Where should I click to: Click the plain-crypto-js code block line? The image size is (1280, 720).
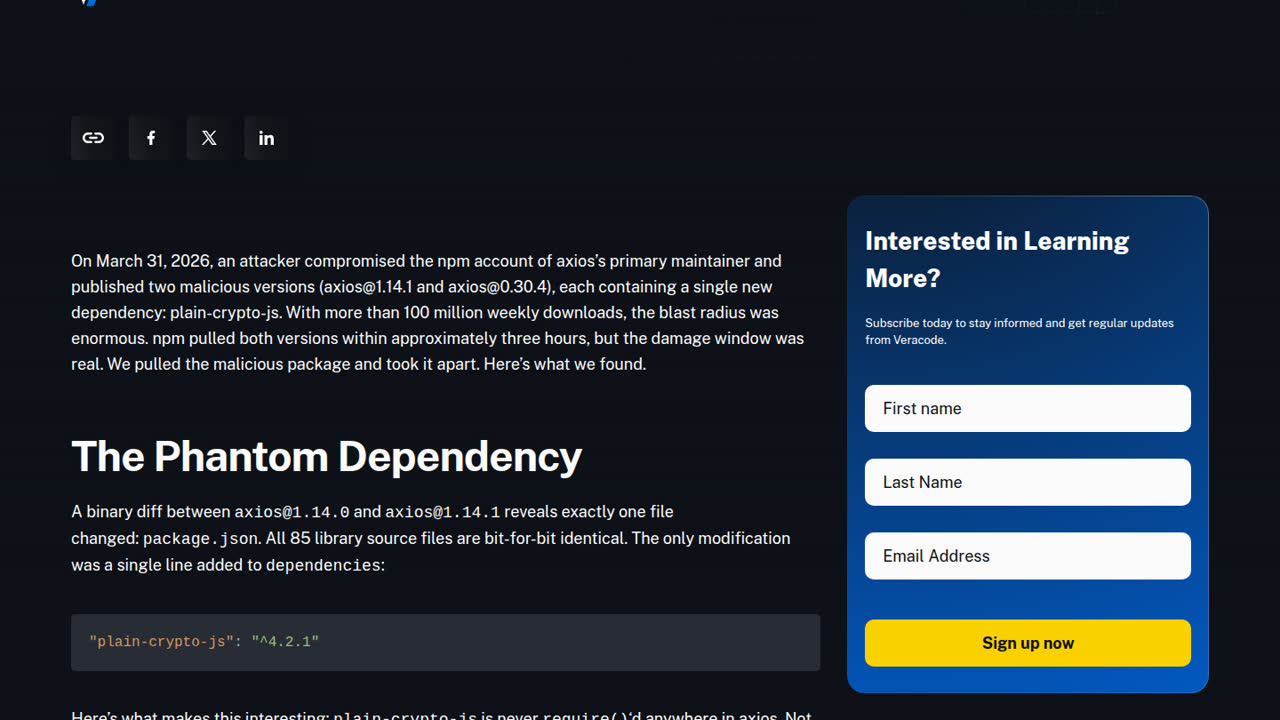tap(204, 642)
